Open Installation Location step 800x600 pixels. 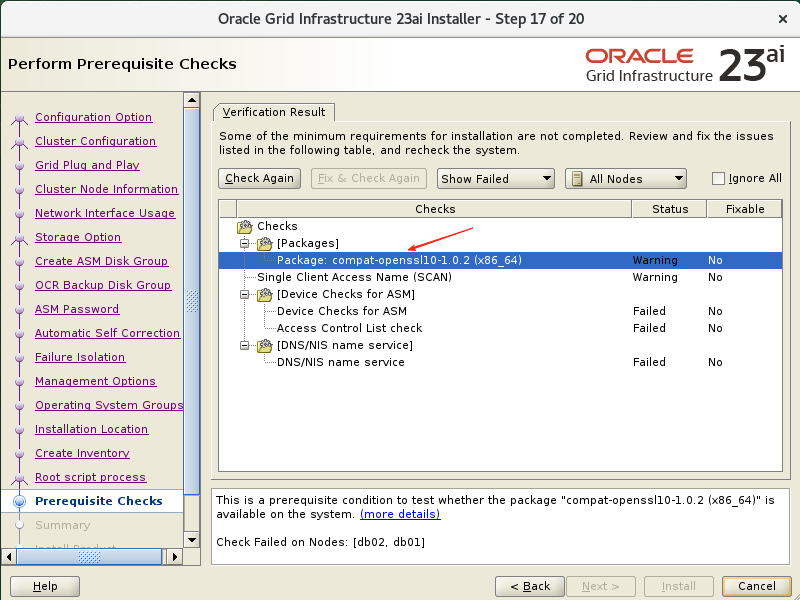coord(91,429)
